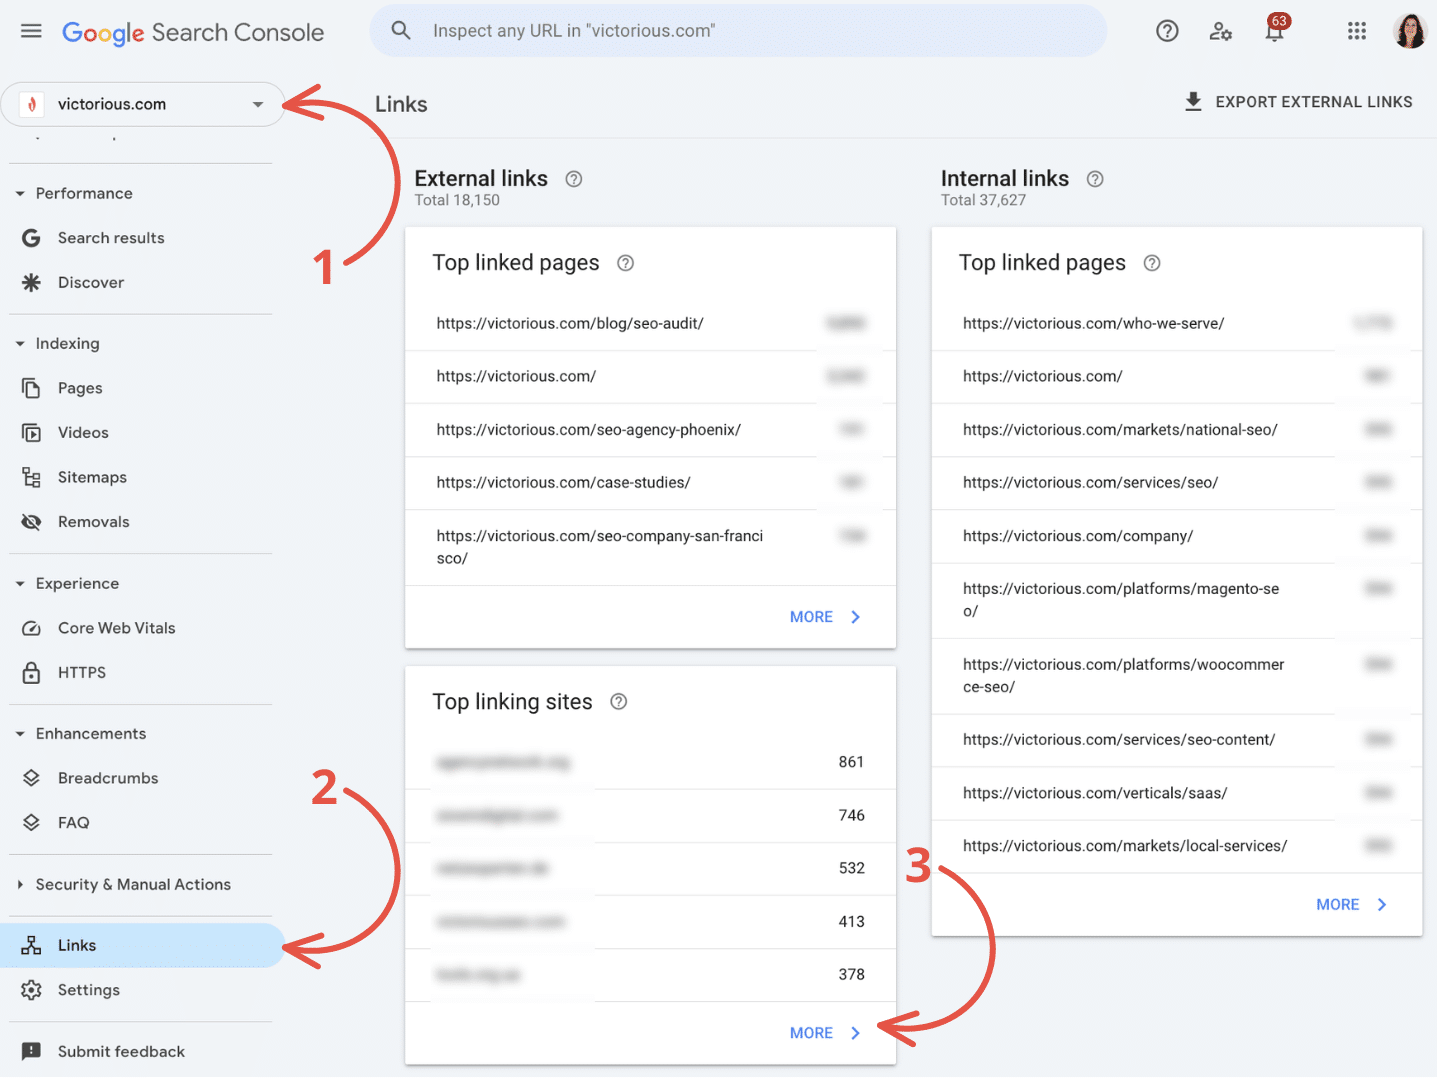Expand Security & Manual Actions section
The height and width of the screenshot is (1078, 1437).
(x=20, y=885)
